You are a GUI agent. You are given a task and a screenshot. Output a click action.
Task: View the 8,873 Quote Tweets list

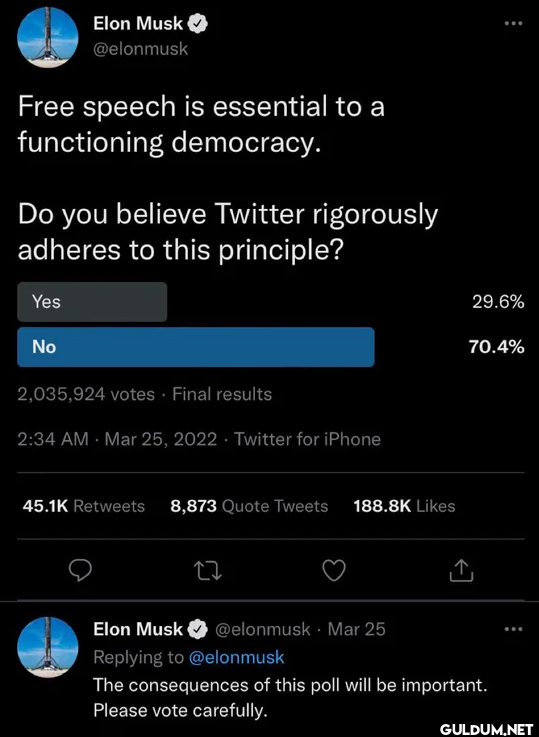pos(249,506)
